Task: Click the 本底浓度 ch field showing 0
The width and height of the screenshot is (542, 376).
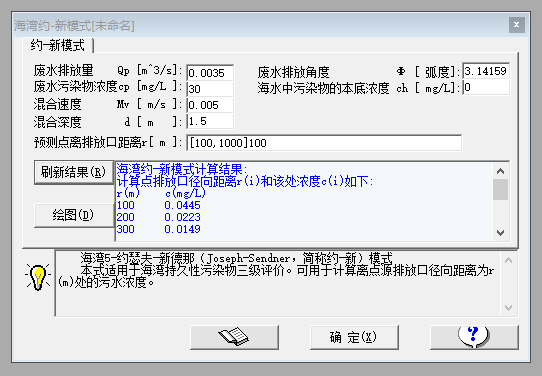Action: (486, 87)
